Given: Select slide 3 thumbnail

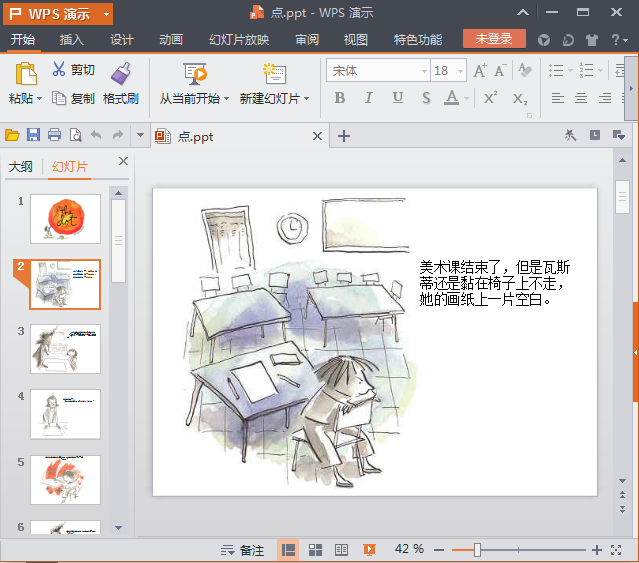Looking at the screenshot, I should pyautogui.click(x=65, y=349).
